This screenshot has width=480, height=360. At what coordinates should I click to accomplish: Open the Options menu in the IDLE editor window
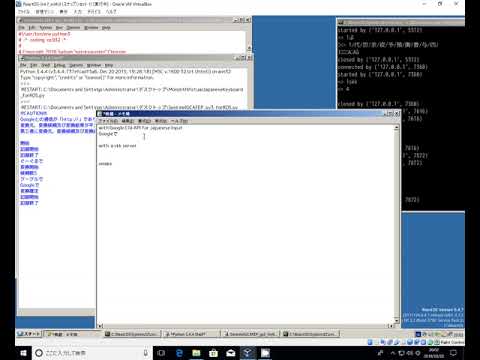[x=73, y=28]
